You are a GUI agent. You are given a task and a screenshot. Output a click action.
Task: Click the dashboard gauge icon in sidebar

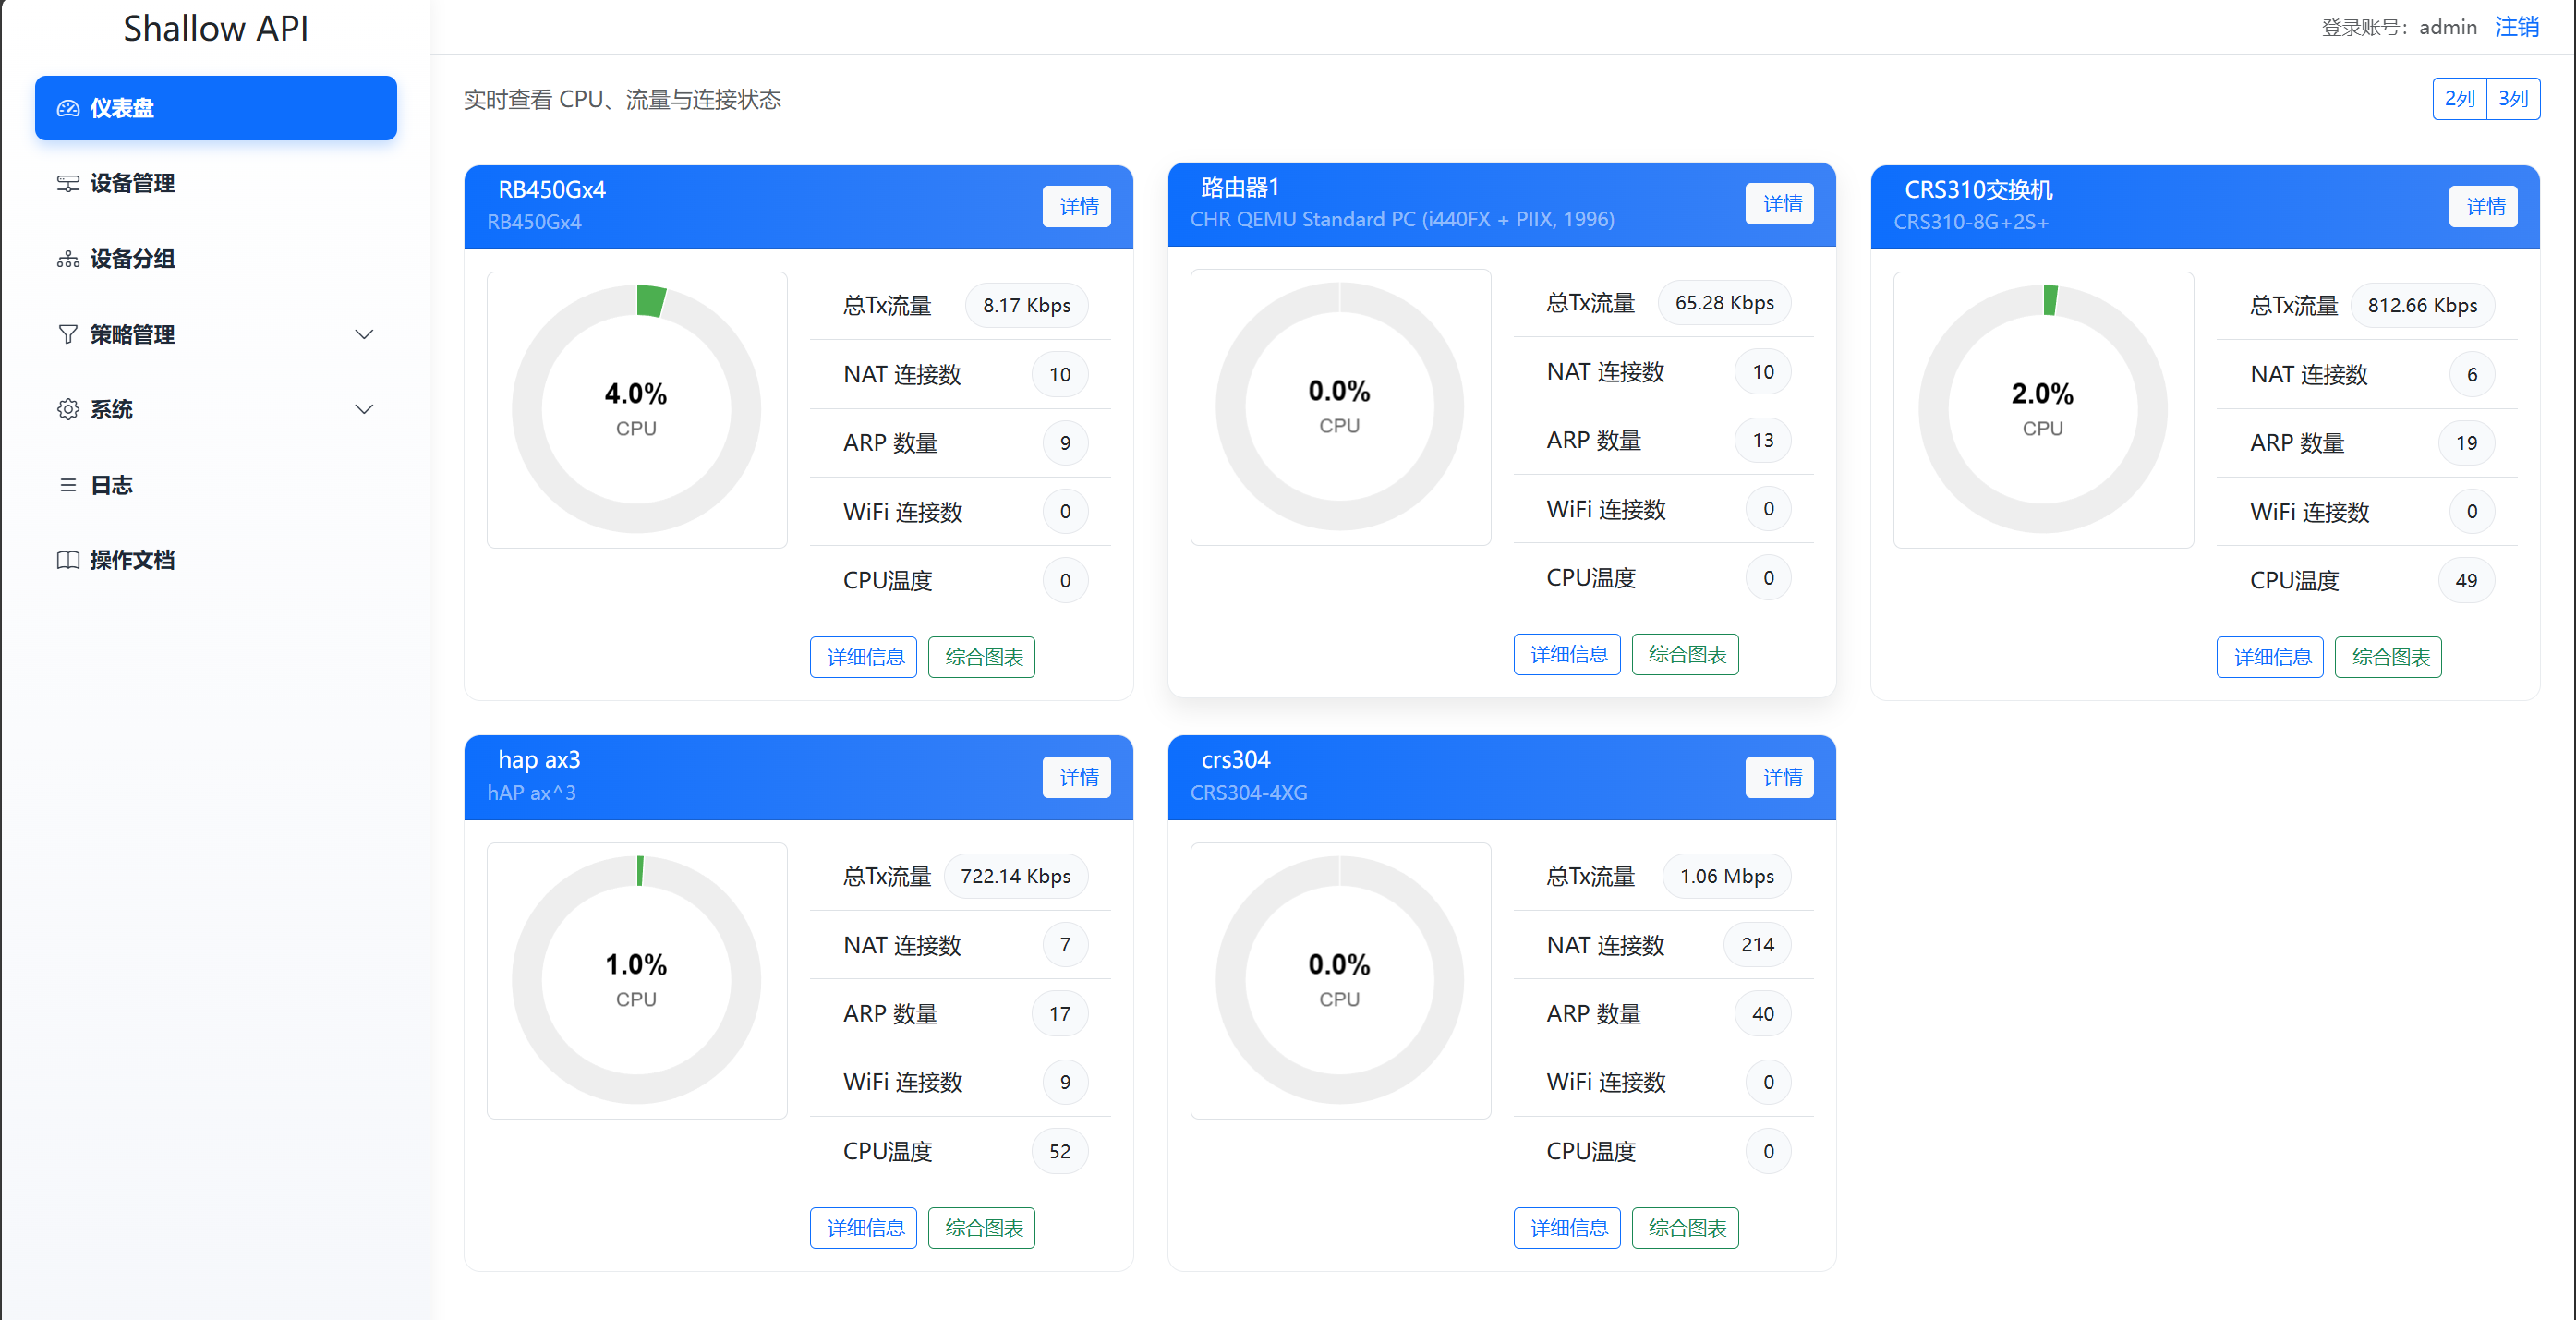point(68,108)
